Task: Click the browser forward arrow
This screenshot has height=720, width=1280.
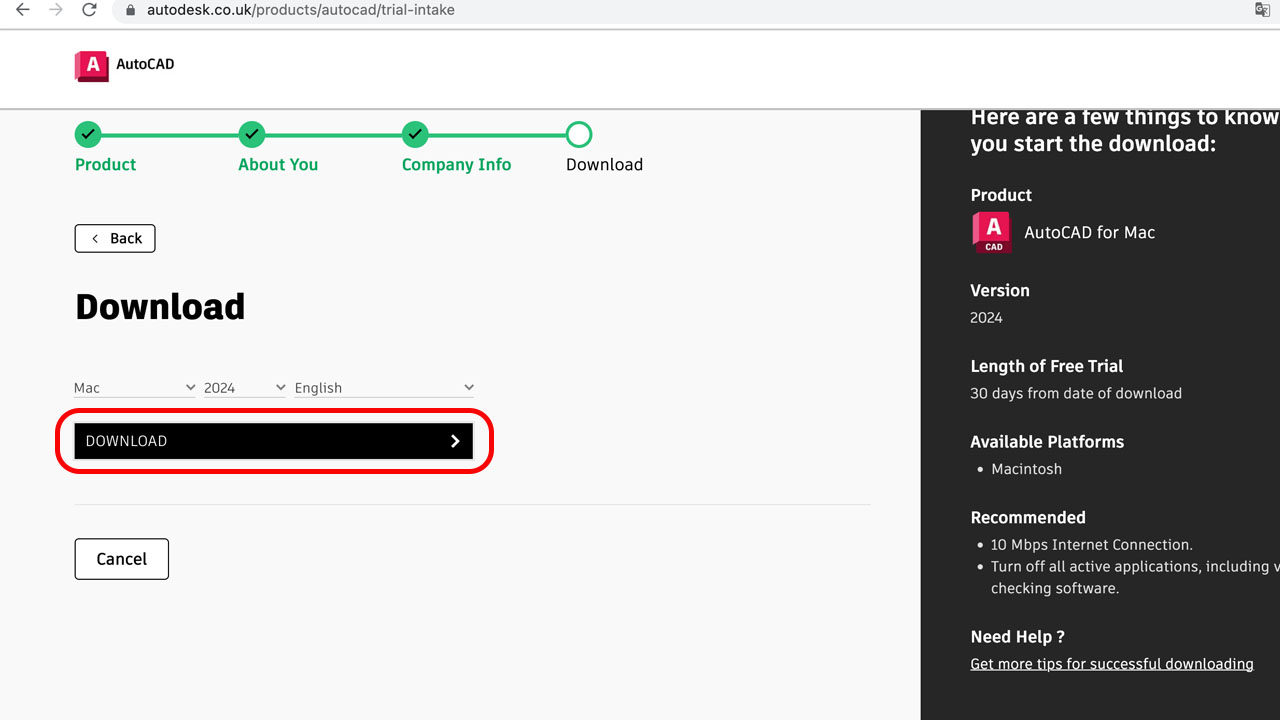Action: (x=56, y=10)
